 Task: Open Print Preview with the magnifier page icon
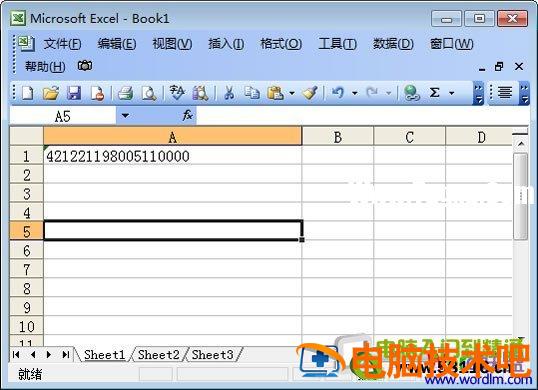[x=149, y=93]
